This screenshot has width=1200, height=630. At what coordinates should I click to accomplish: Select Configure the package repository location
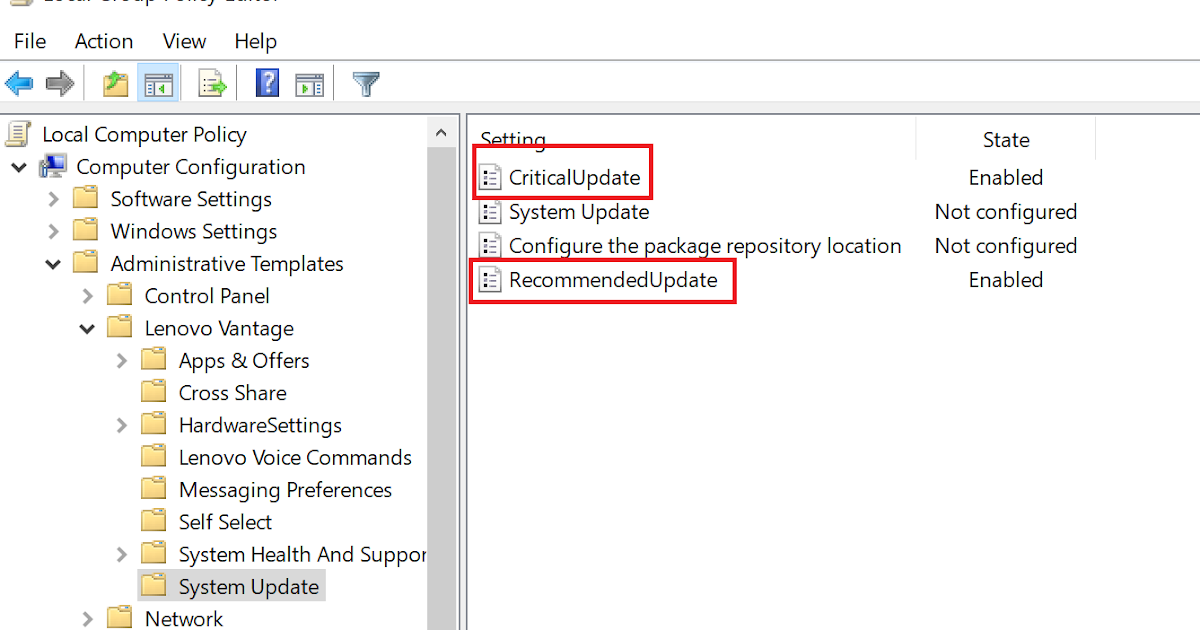[705, 246]
